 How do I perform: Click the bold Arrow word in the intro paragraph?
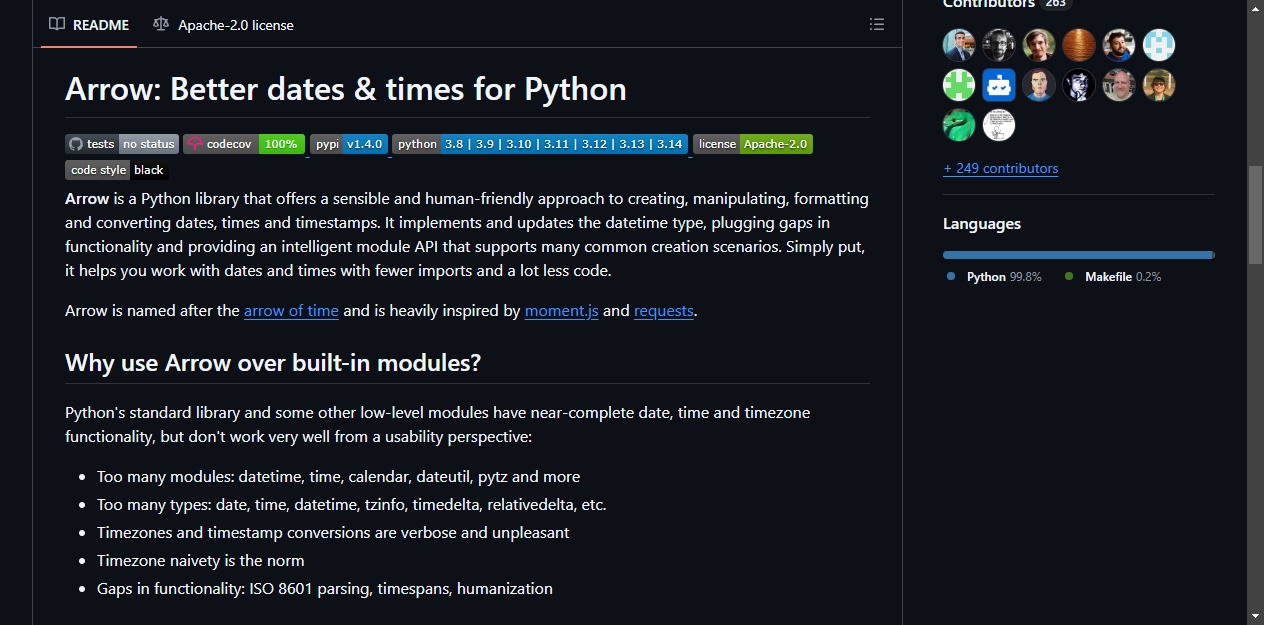coord(87,199)
